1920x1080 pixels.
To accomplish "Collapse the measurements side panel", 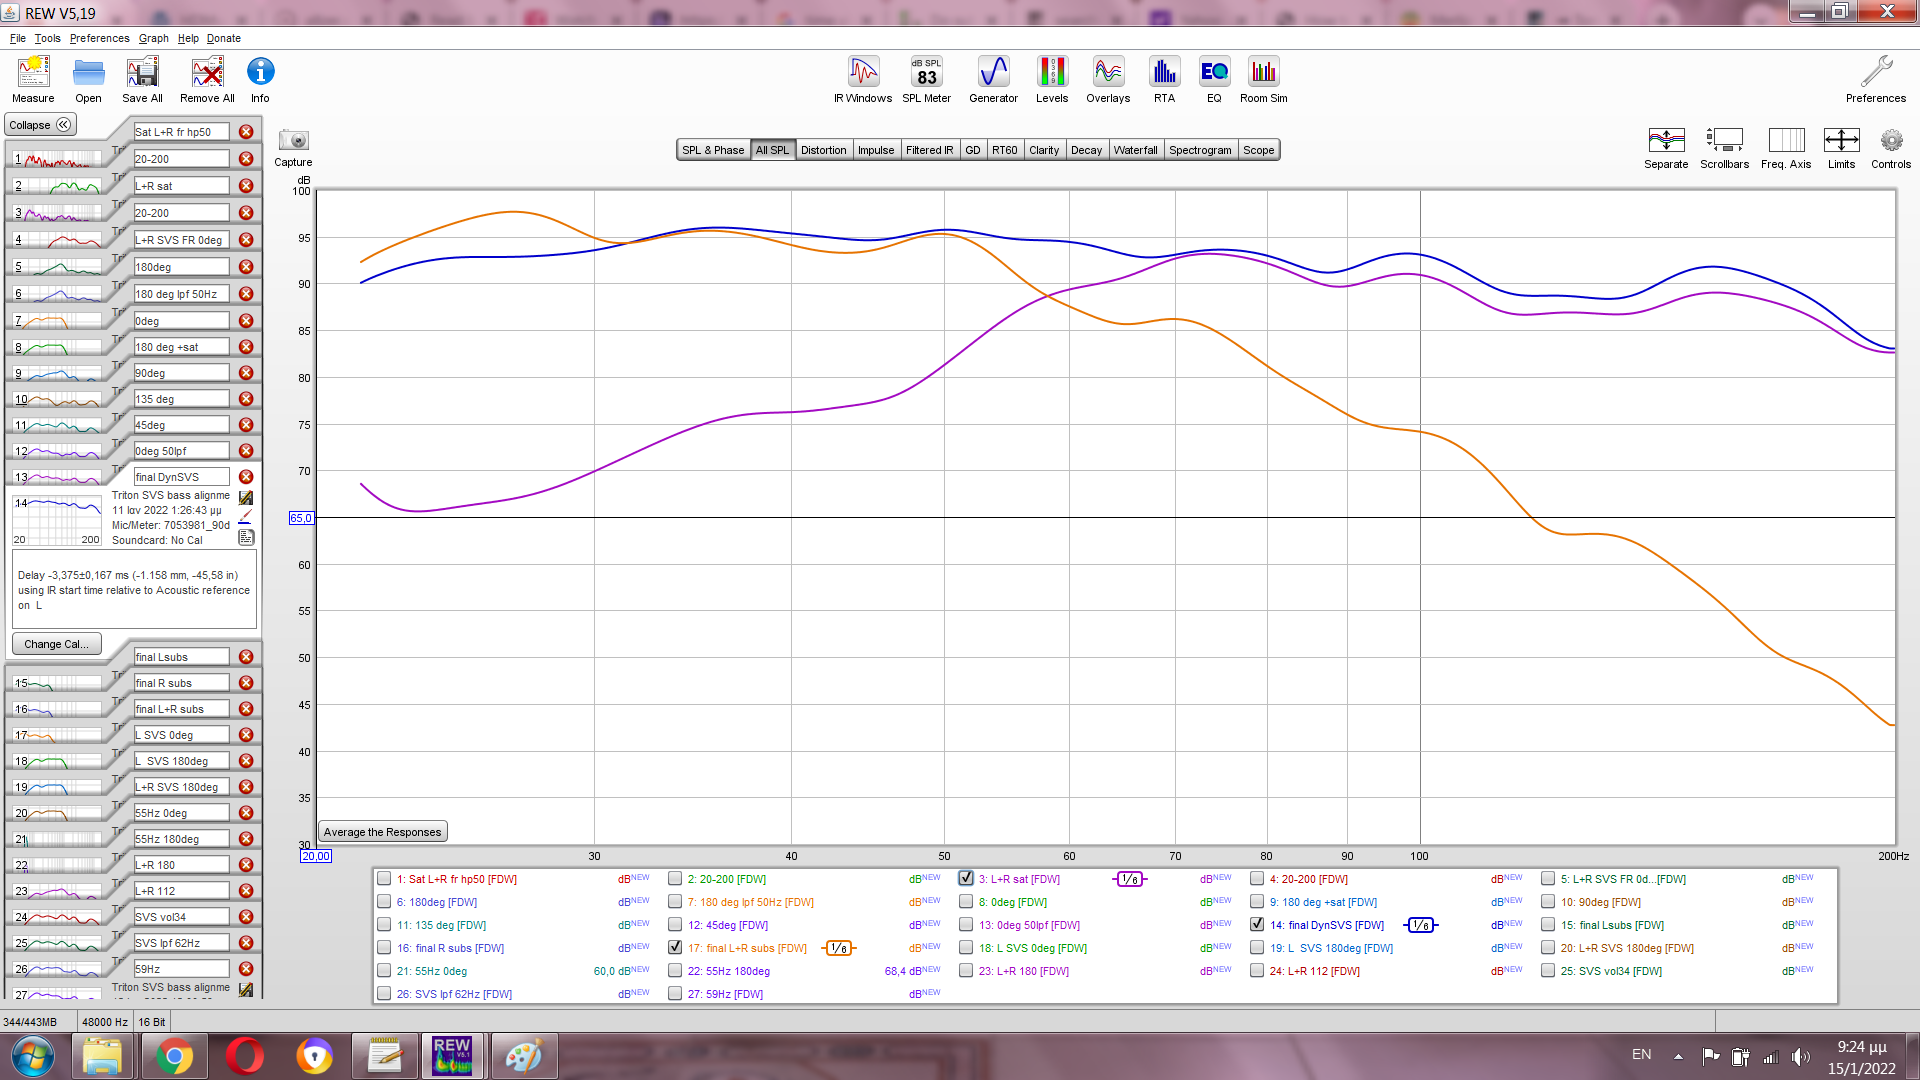I will tap(40, 125).
